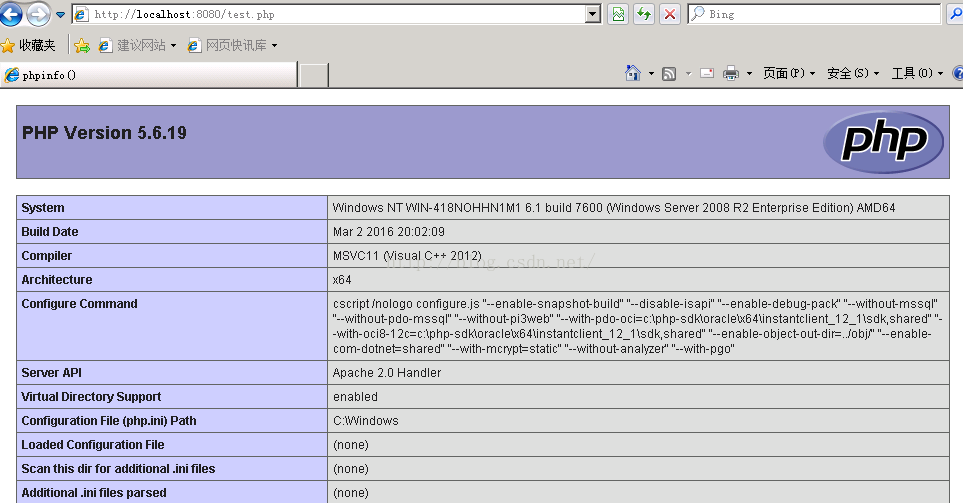Screen dimensions: 963x503
Task: Click the blue Help question mark icon
Action: pyautogui.click(x=958, y=73)
